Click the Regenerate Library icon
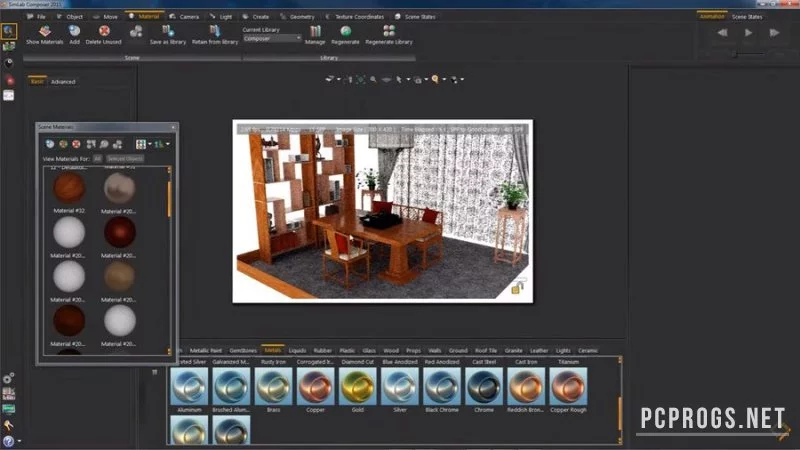 [x=389, y=32]
